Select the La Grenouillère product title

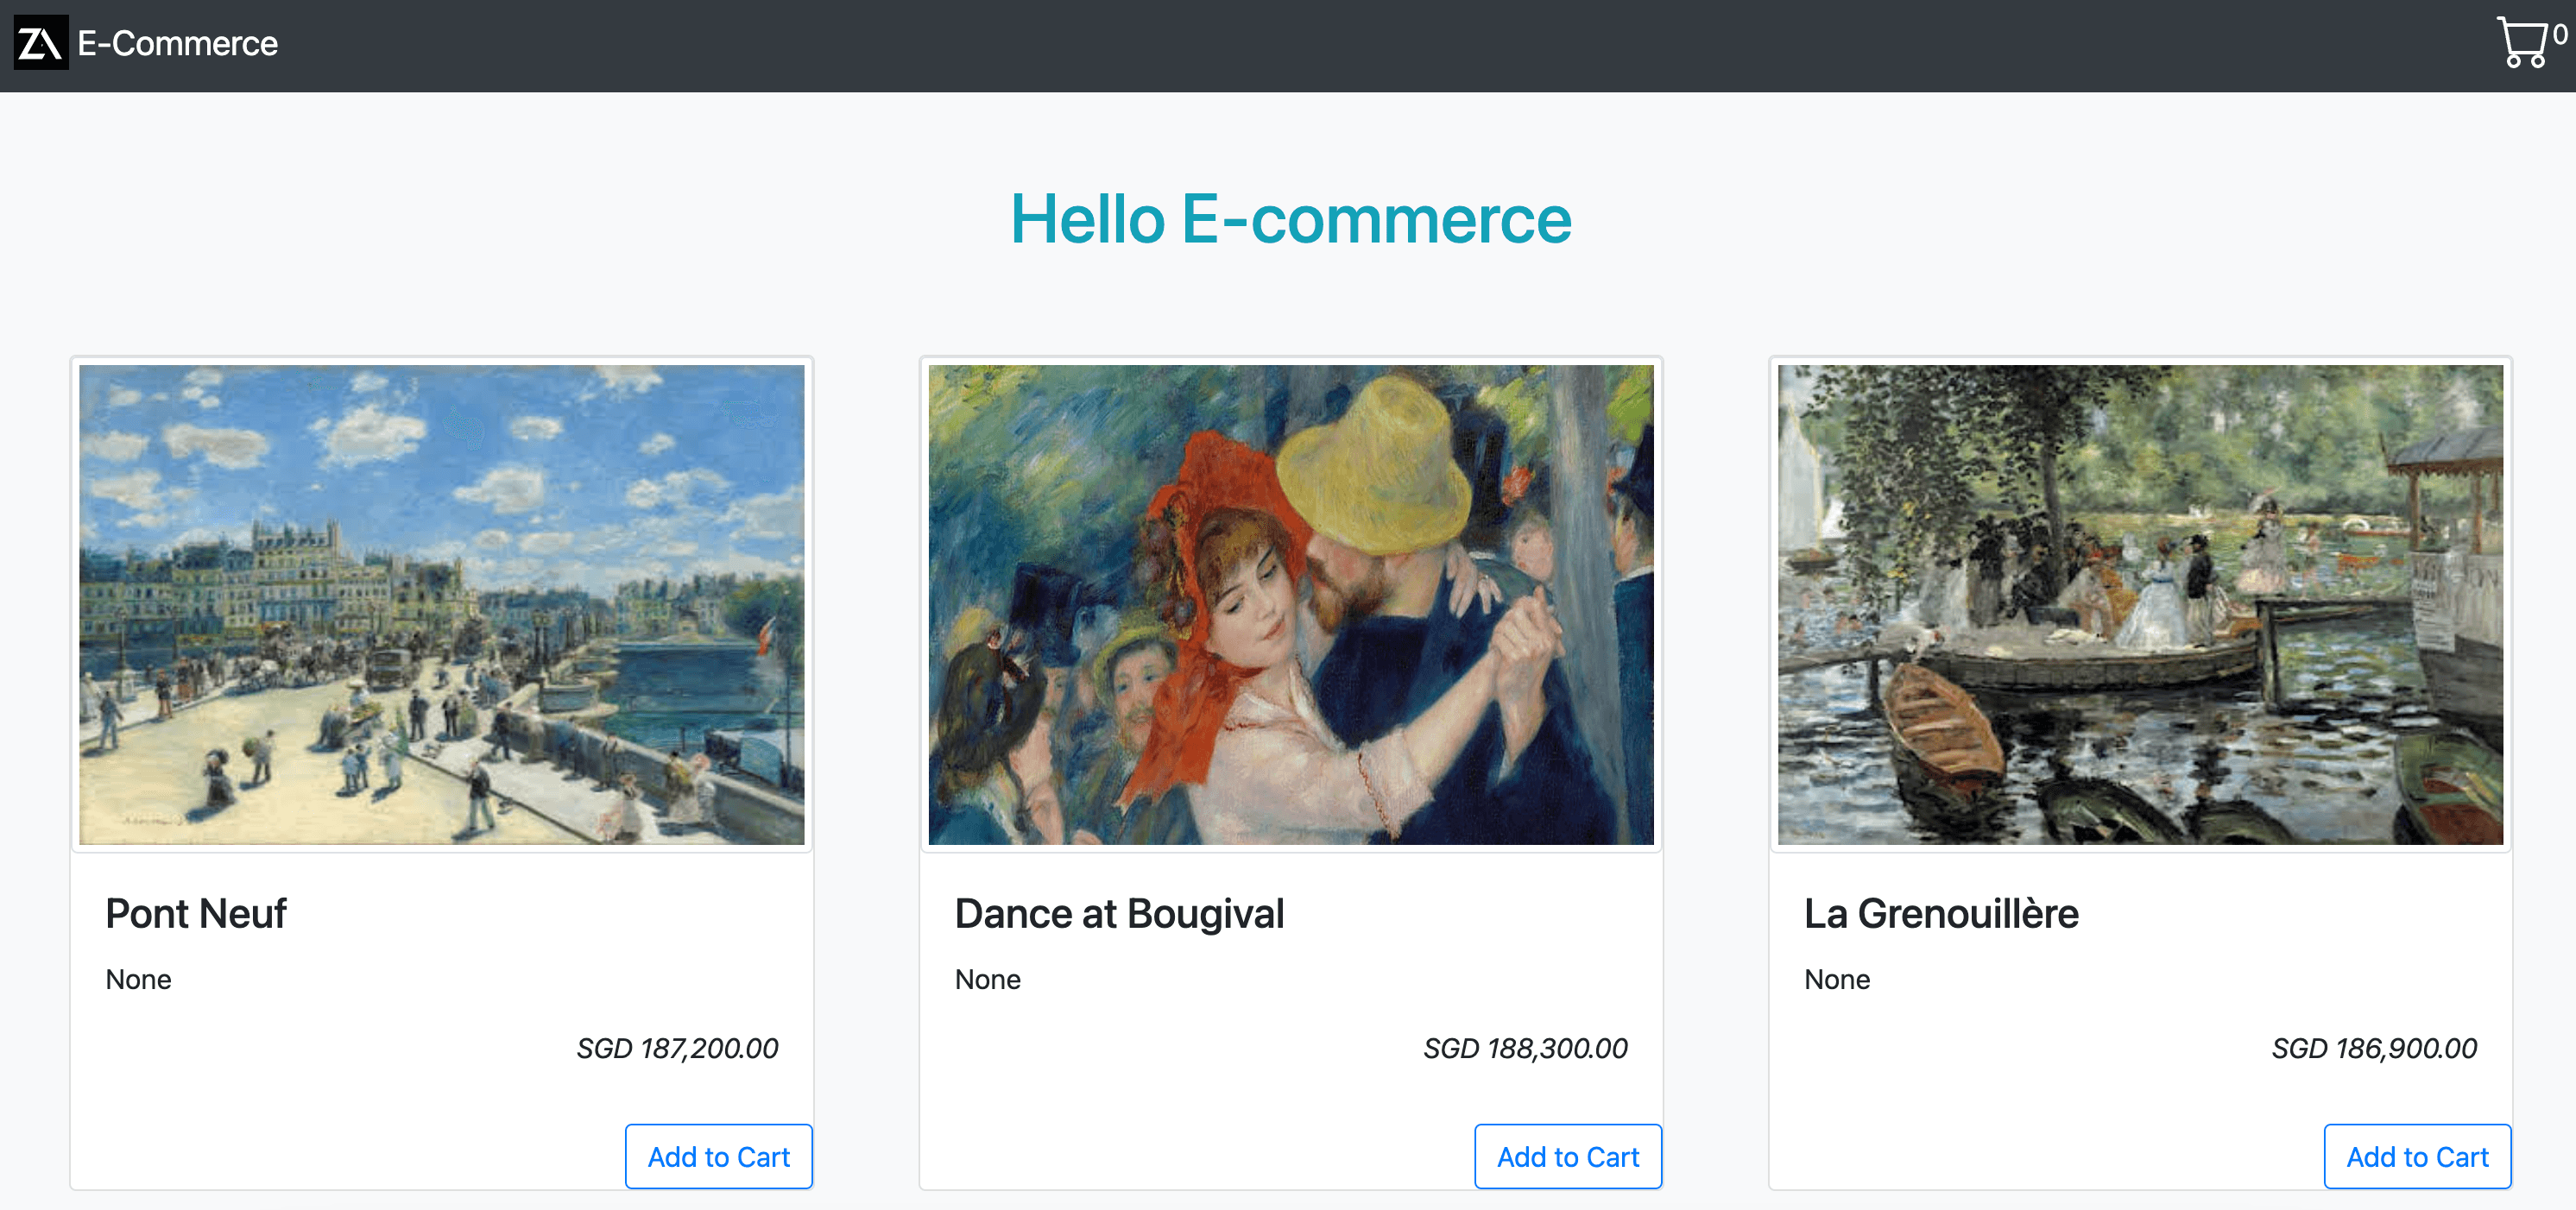1941,913
